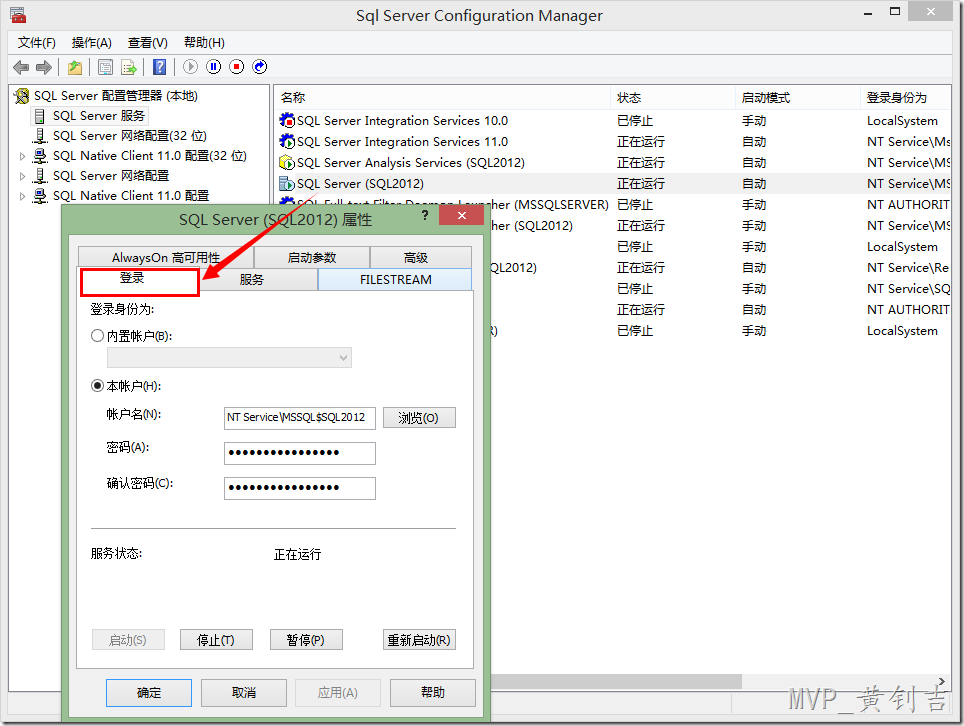The height and width of the screenshot is (726, 964).
Task: Click the Integration Services 11.0 service icon
Action: point(286,141)
